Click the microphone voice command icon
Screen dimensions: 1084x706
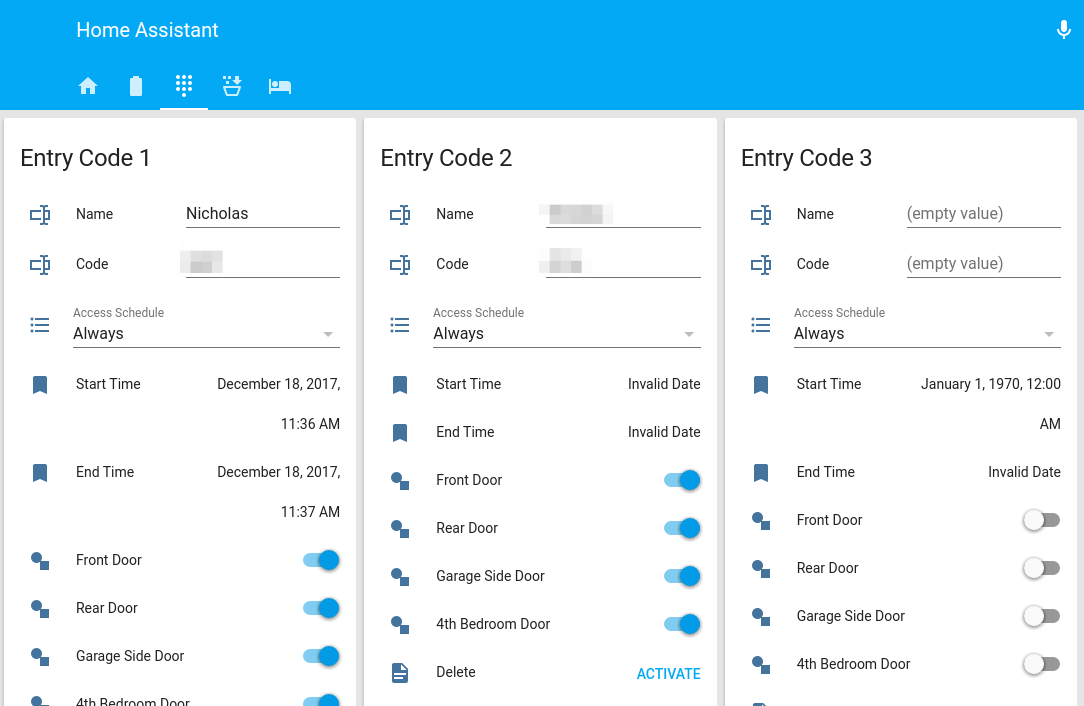coord(1064,30)
